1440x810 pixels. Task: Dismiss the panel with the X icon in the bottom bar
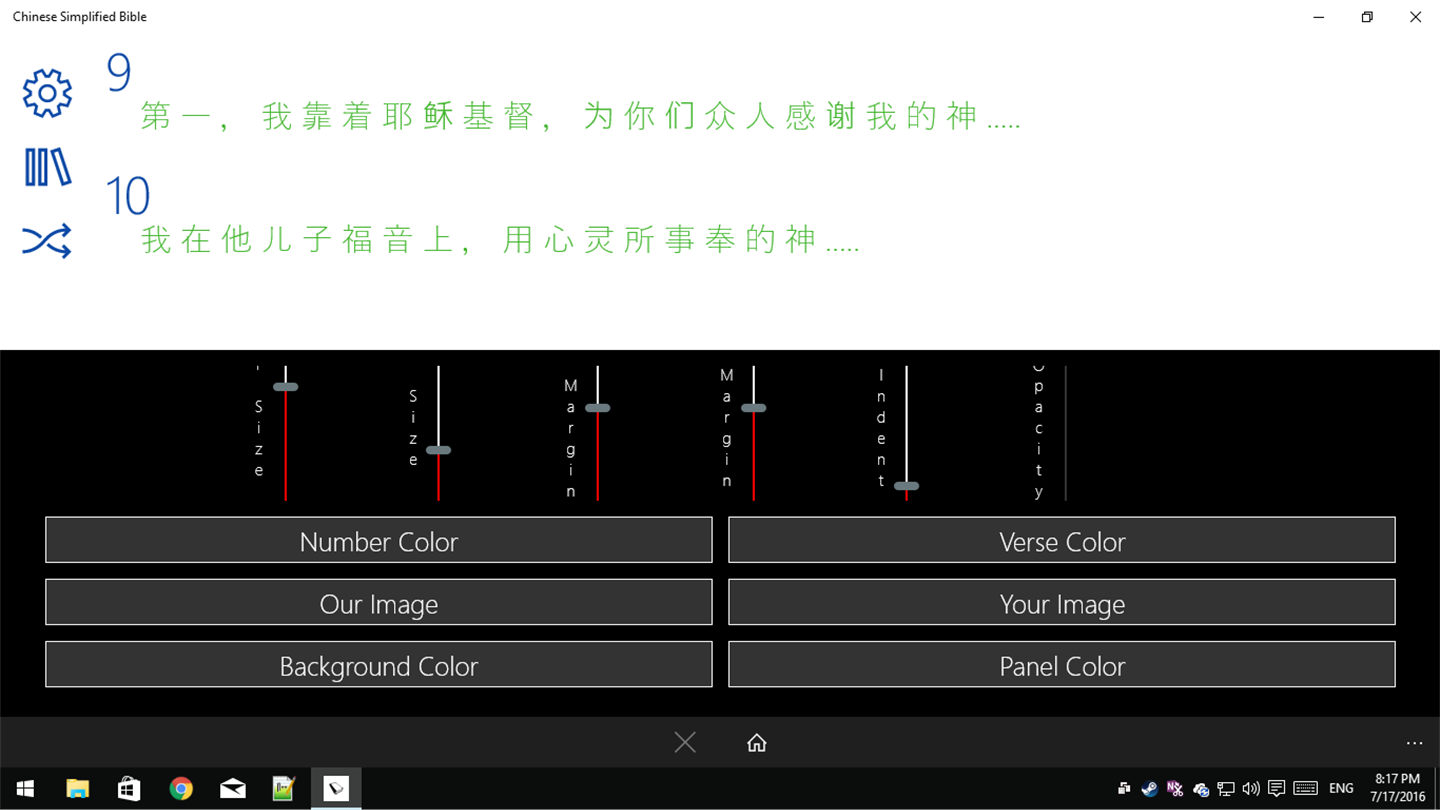point(685,742)
